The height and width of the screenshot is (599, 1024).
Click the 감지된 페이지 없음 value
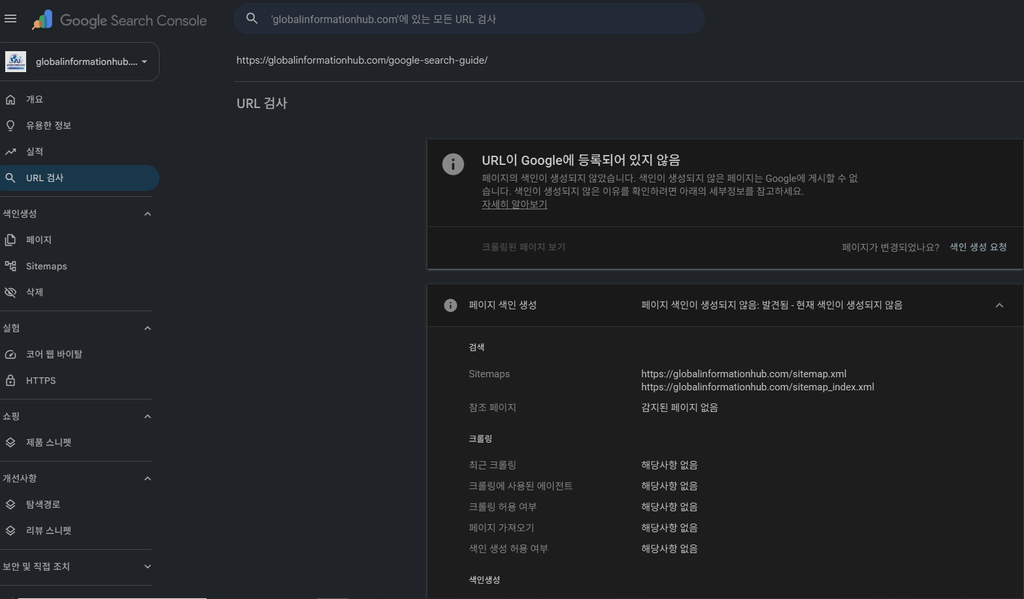click(679, 407)
